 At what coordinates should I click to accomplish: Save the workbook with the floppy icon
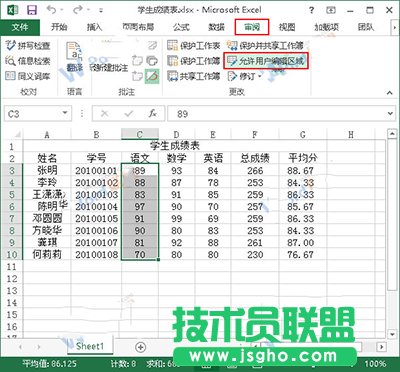tap(32, 10)
